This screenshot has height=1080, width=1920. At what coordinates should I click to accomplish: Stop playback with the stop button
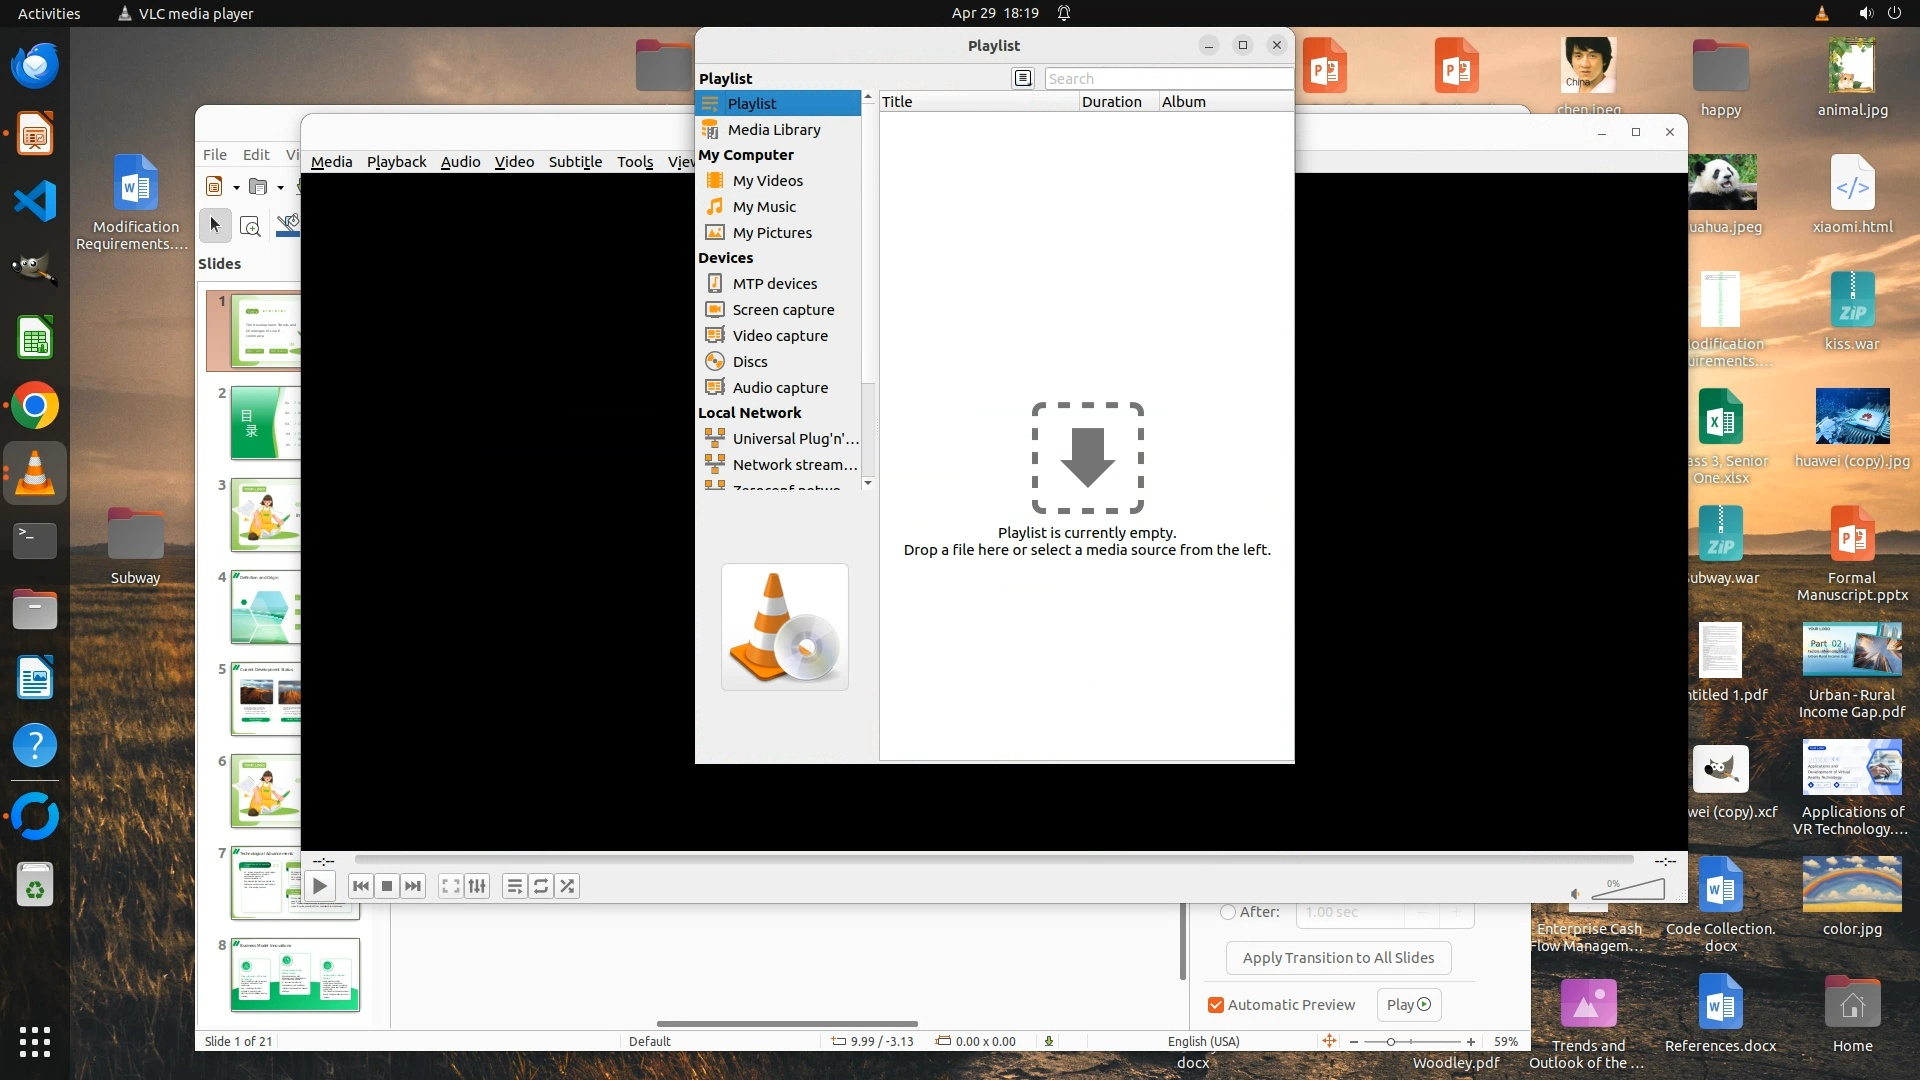pyautogui.click(x=387, y=886)
